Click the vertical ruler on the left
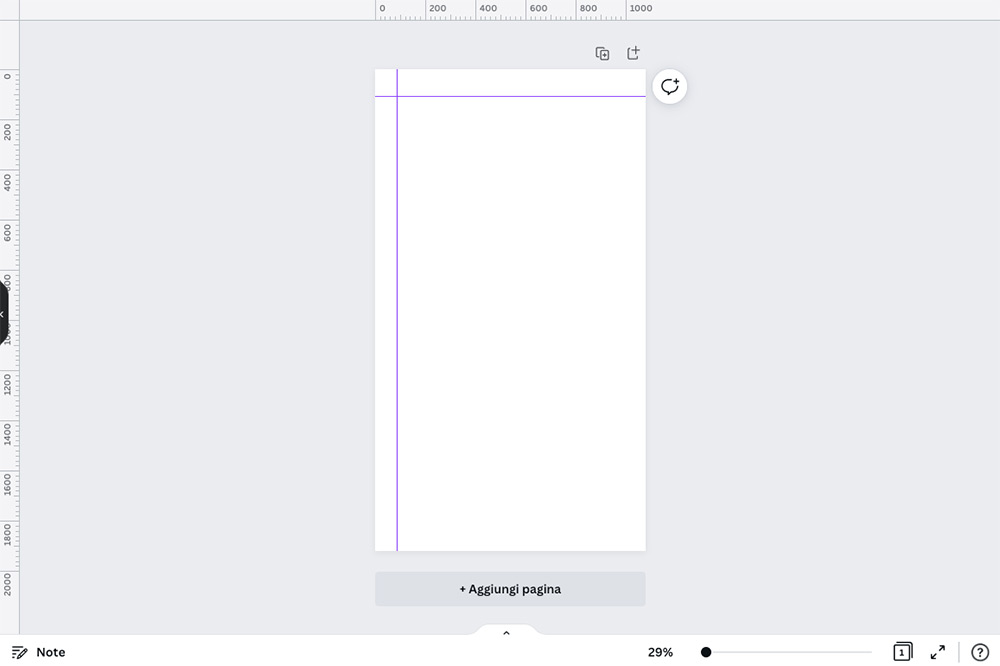Viewport: 1000px width, 666px height. (x=8, y=450)
